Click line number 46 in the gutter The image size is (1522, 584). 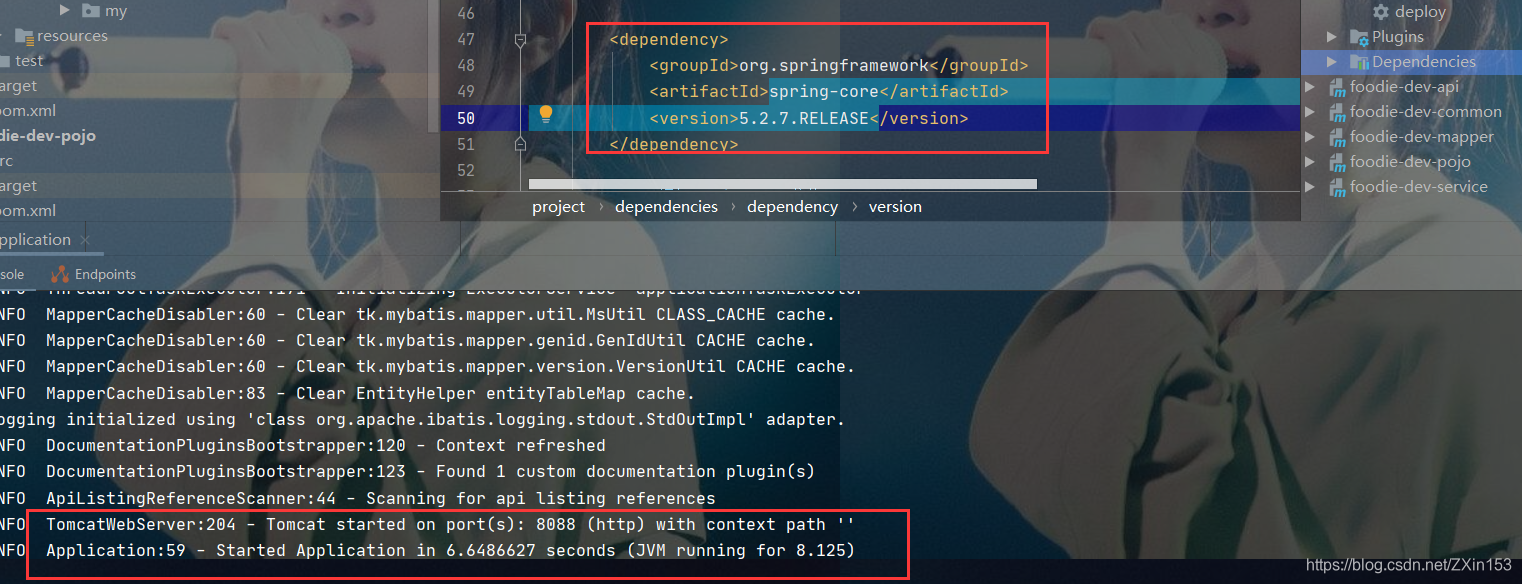(x=465, y=14)
